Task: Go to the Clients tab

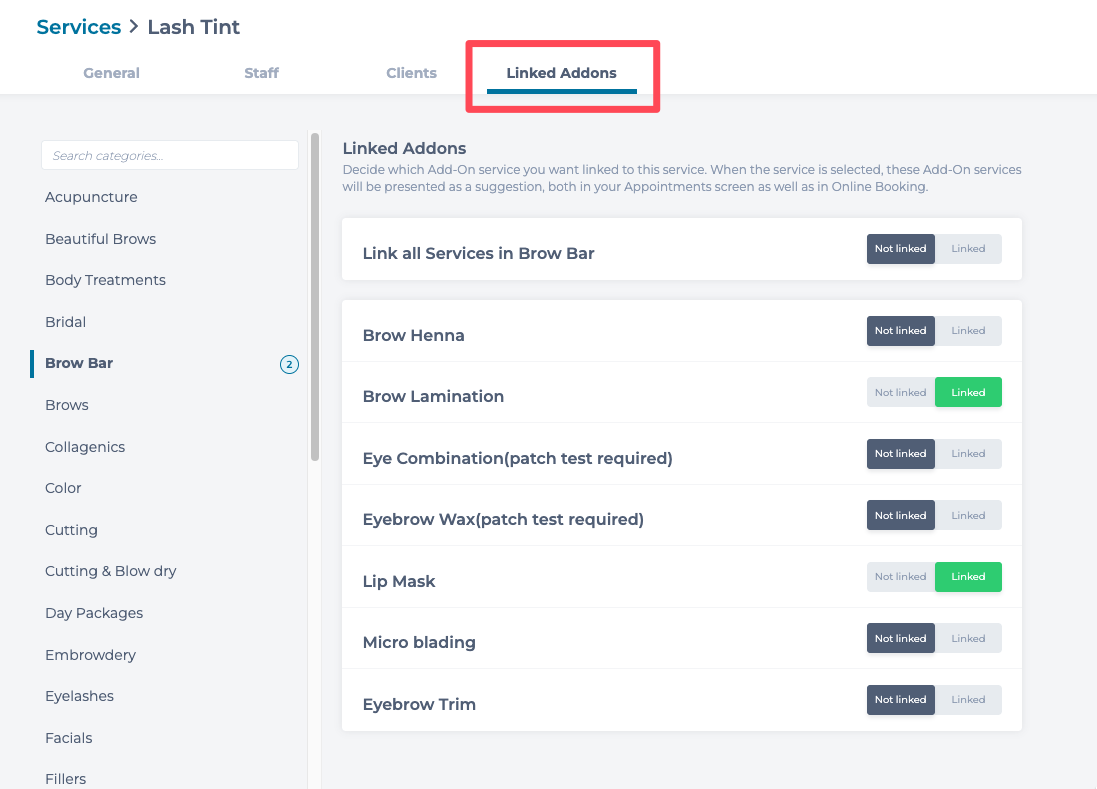Action: click(411, 73)
